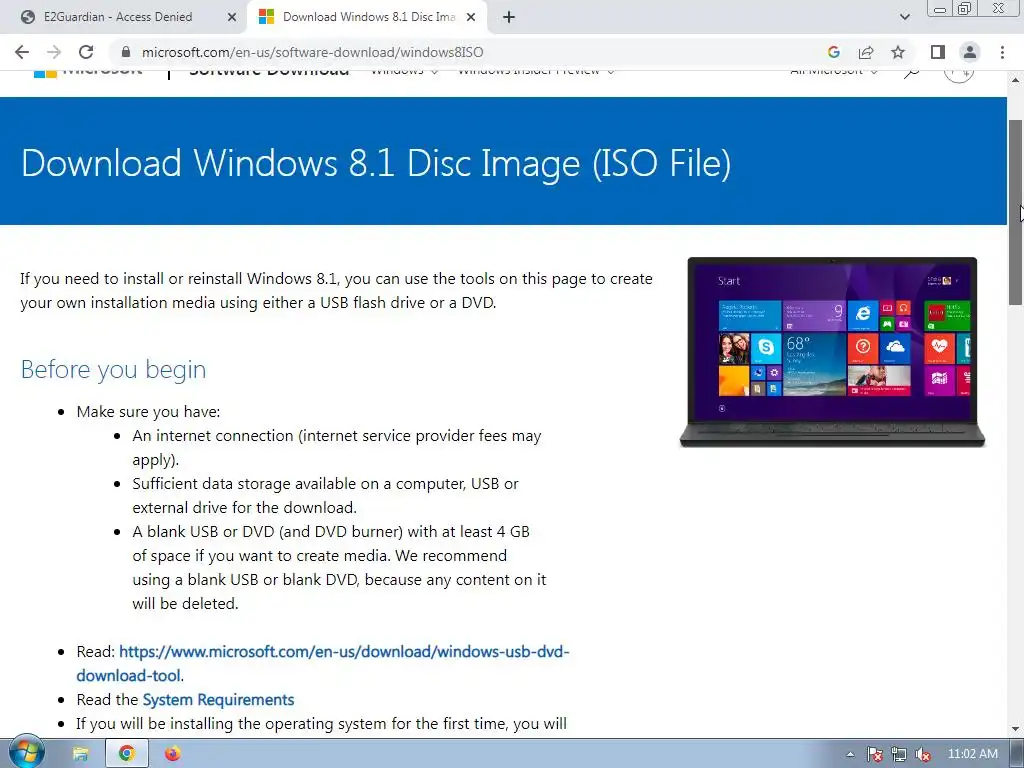The height and width of the screenshot is (768, 1024).
Task: Click the muted volume tray icon
Action: pyautogui.click(x=923, y=754)
